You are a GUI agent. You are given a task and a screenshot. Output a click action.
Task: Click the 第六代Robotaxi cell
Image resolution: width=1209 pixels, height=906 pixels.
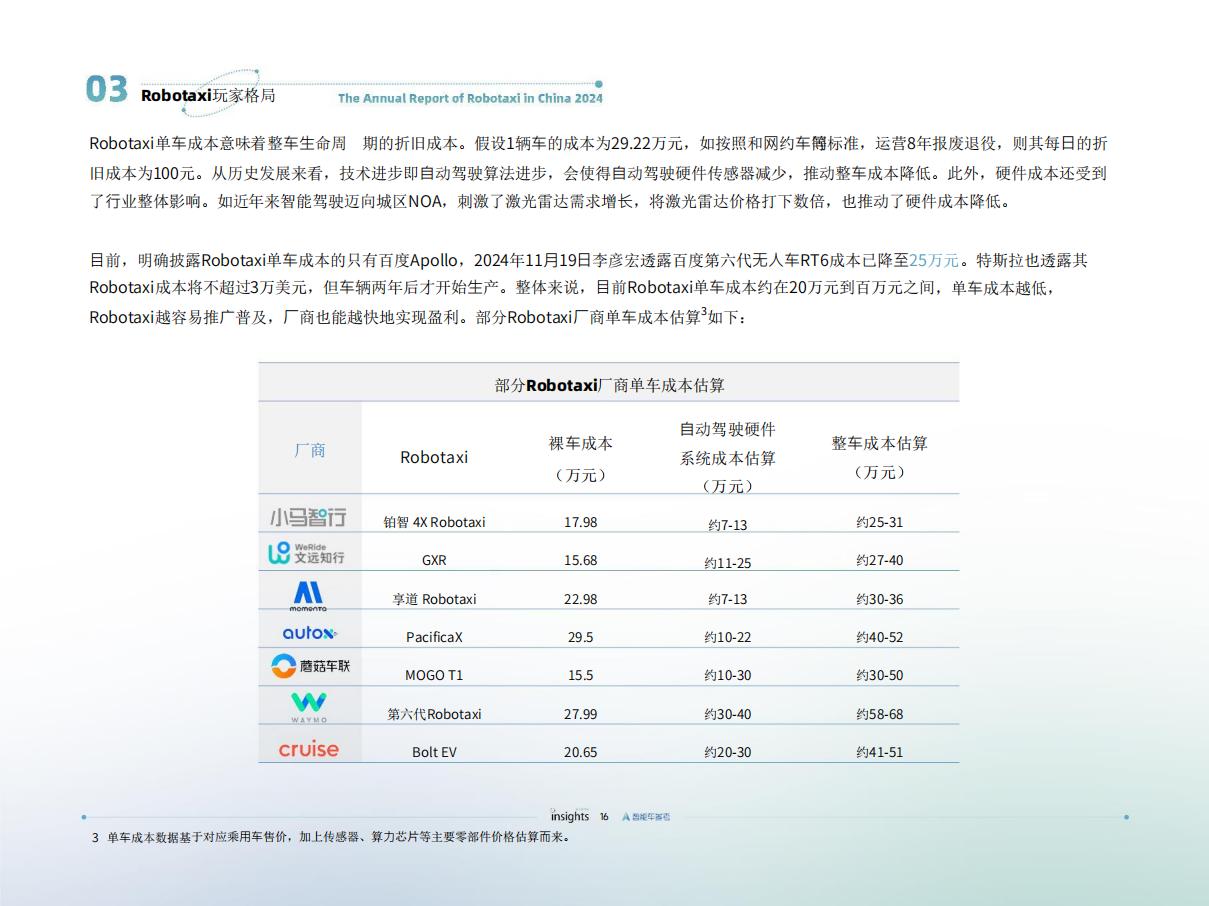[434, 714]
